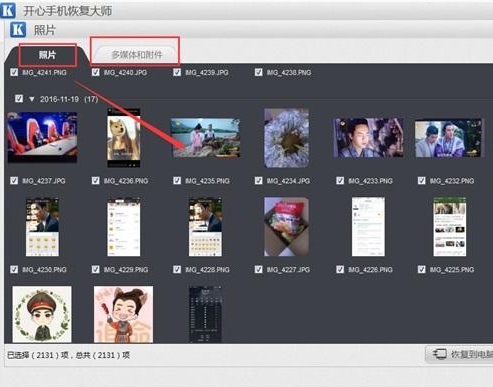Image resolution: width=493 pixels, height=387 pixels.
Task: Open thumbnail above IMG_4228.PNG
Action: [x=205, y=227]
